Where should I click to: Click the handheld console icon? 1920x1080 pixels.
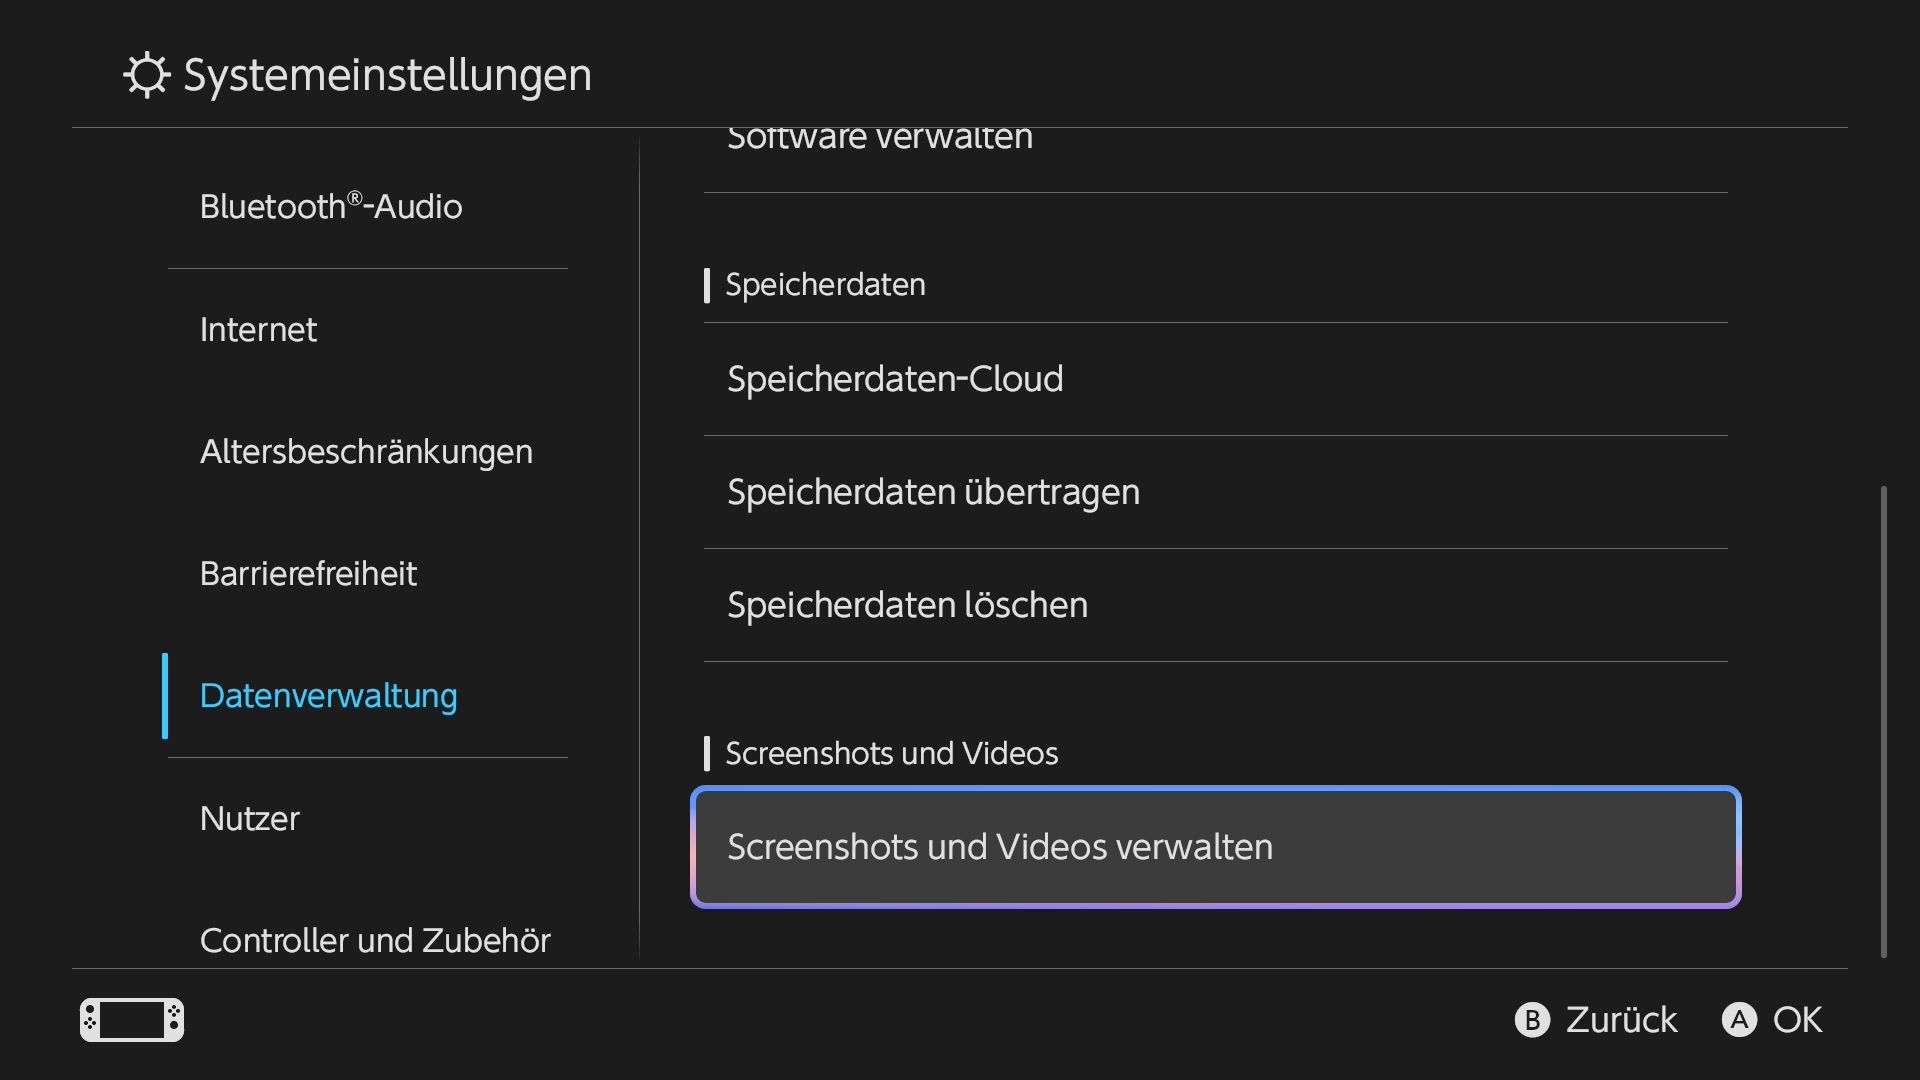pos(132,1020)
